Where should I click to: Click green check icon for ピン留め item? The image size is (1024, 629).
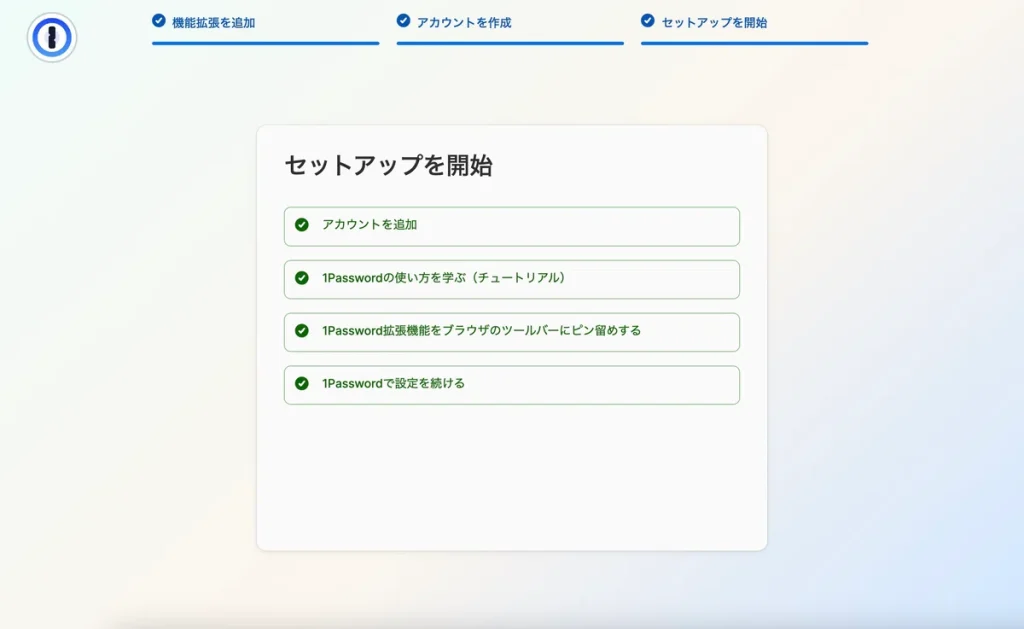coord(302,331)
